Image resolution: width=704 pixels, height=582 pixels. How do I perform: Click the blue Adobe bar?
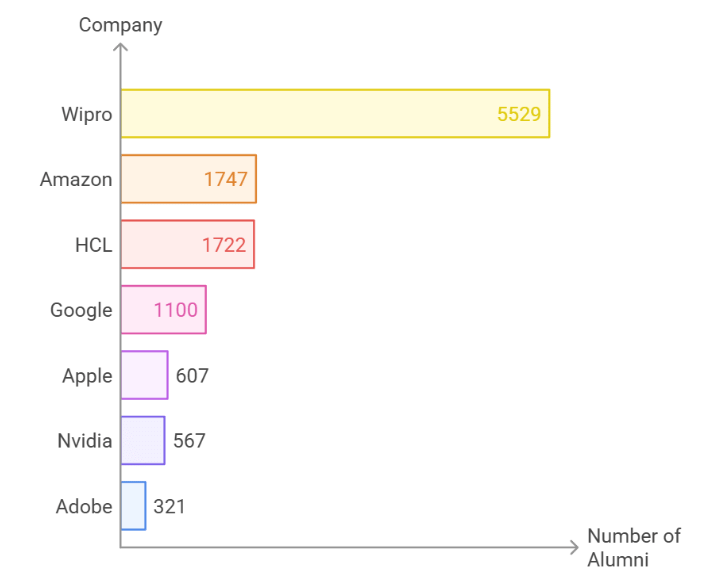(133, 506)
